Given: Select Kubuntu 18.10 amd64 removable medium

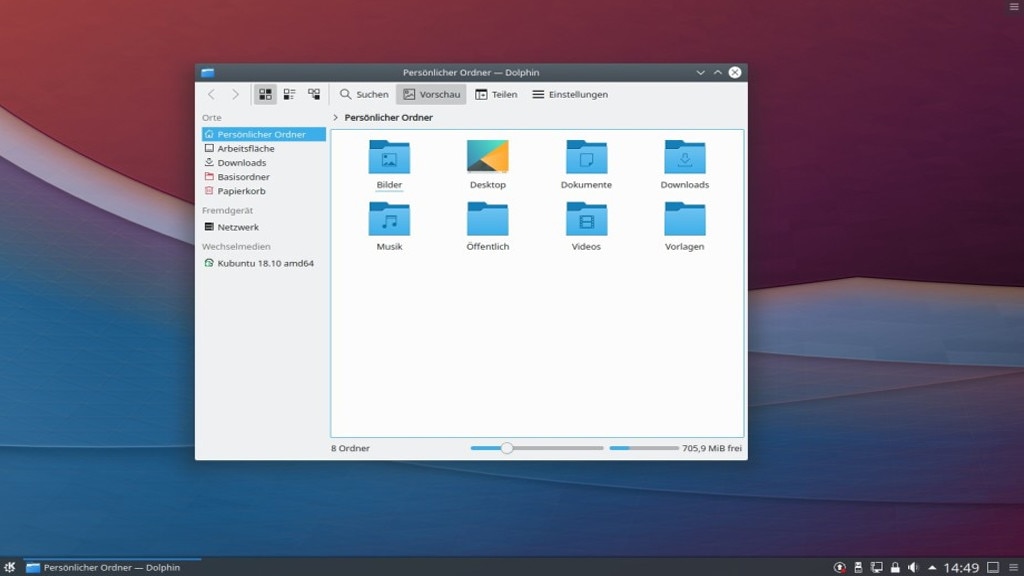Looking at the screenshot, I should tap(262, 263).
